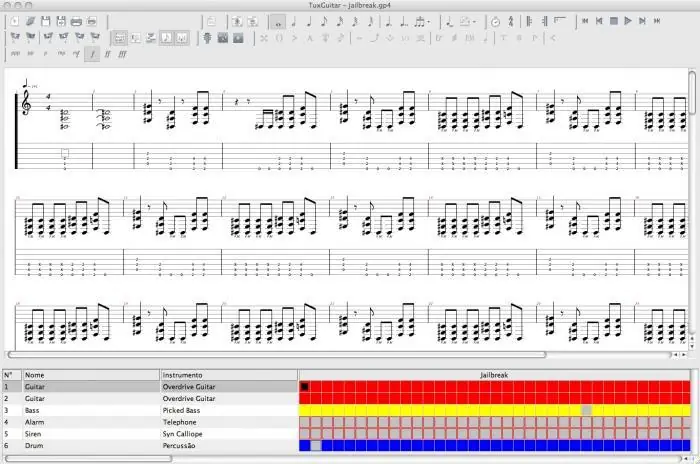700x464 pixels.
Task: Create a new song with New icon
Action: [15, 21]
